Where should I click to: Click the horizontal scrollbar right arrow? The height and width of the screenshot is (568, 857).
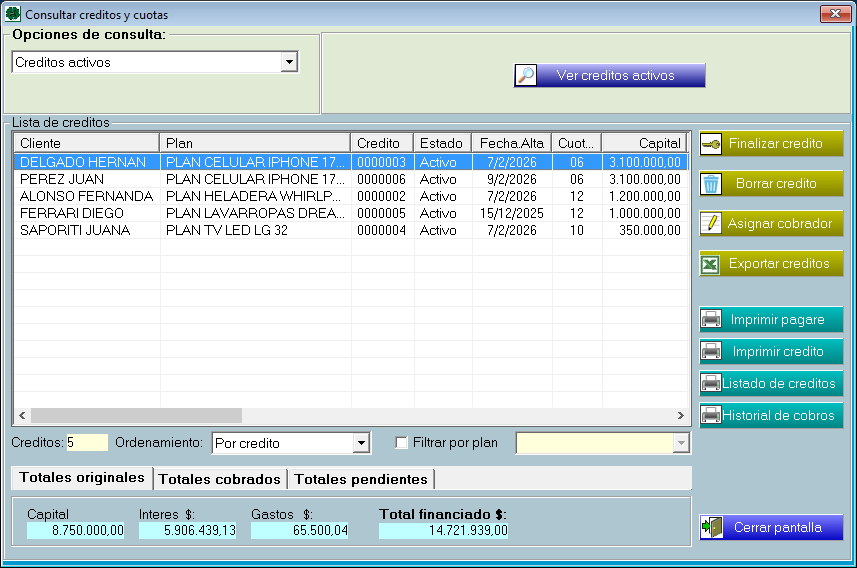[x=680, y=415]
